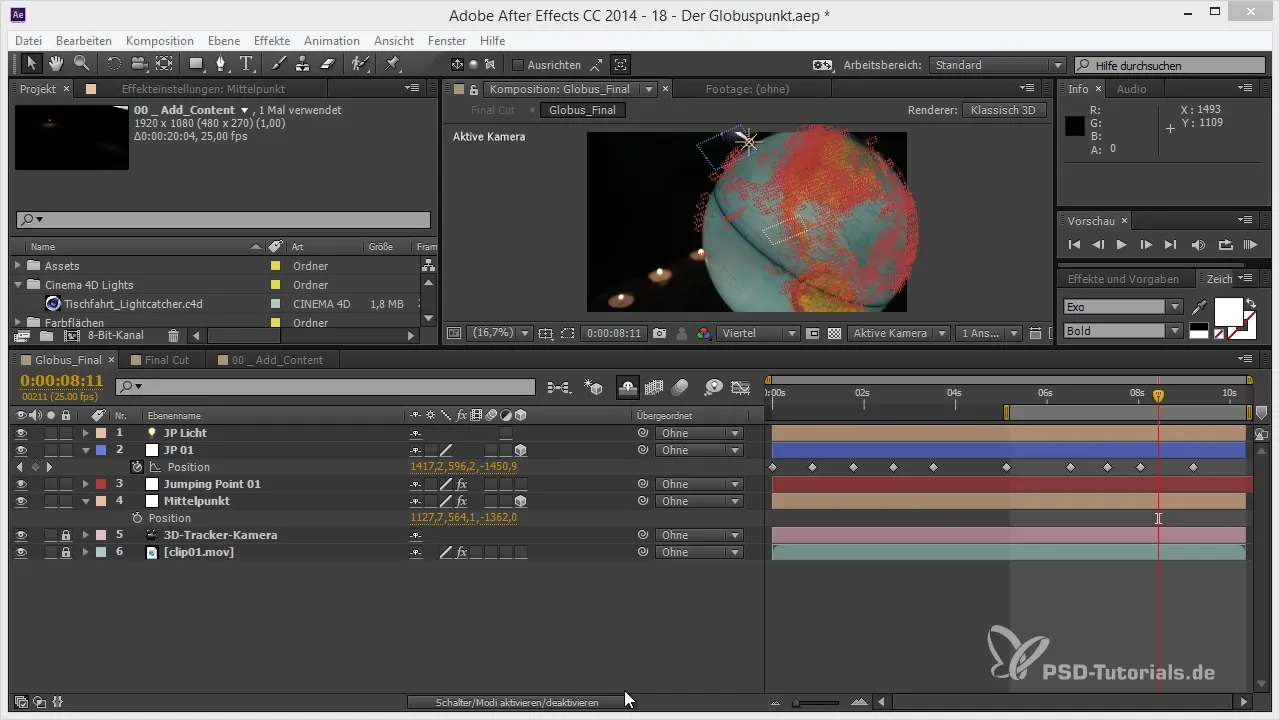Expand the JP Licht layer properties
The height and width of the screenshot is (720, 1280).
point(85,433)
